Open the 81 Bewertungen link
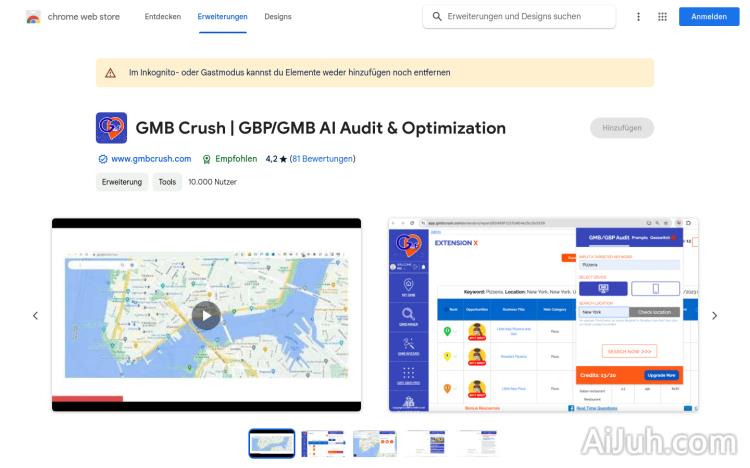Viewport: 750px width, 468px height. point(322,159)
